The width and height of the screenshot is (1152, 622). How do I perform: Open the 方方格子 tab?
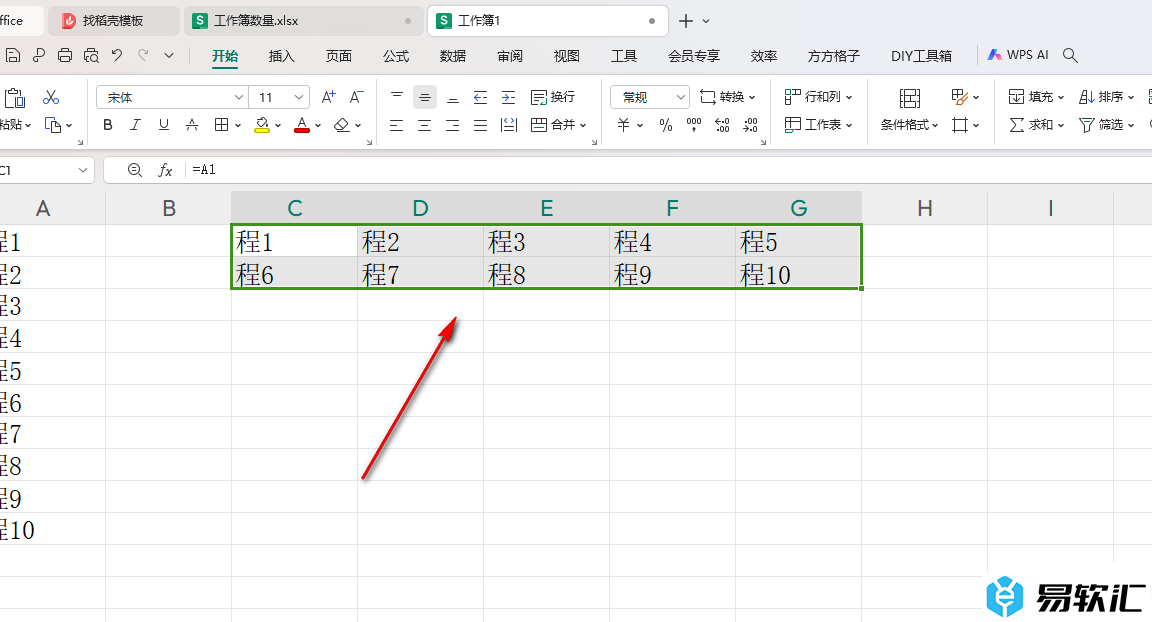pyautogui.click(x=833, y=56)
